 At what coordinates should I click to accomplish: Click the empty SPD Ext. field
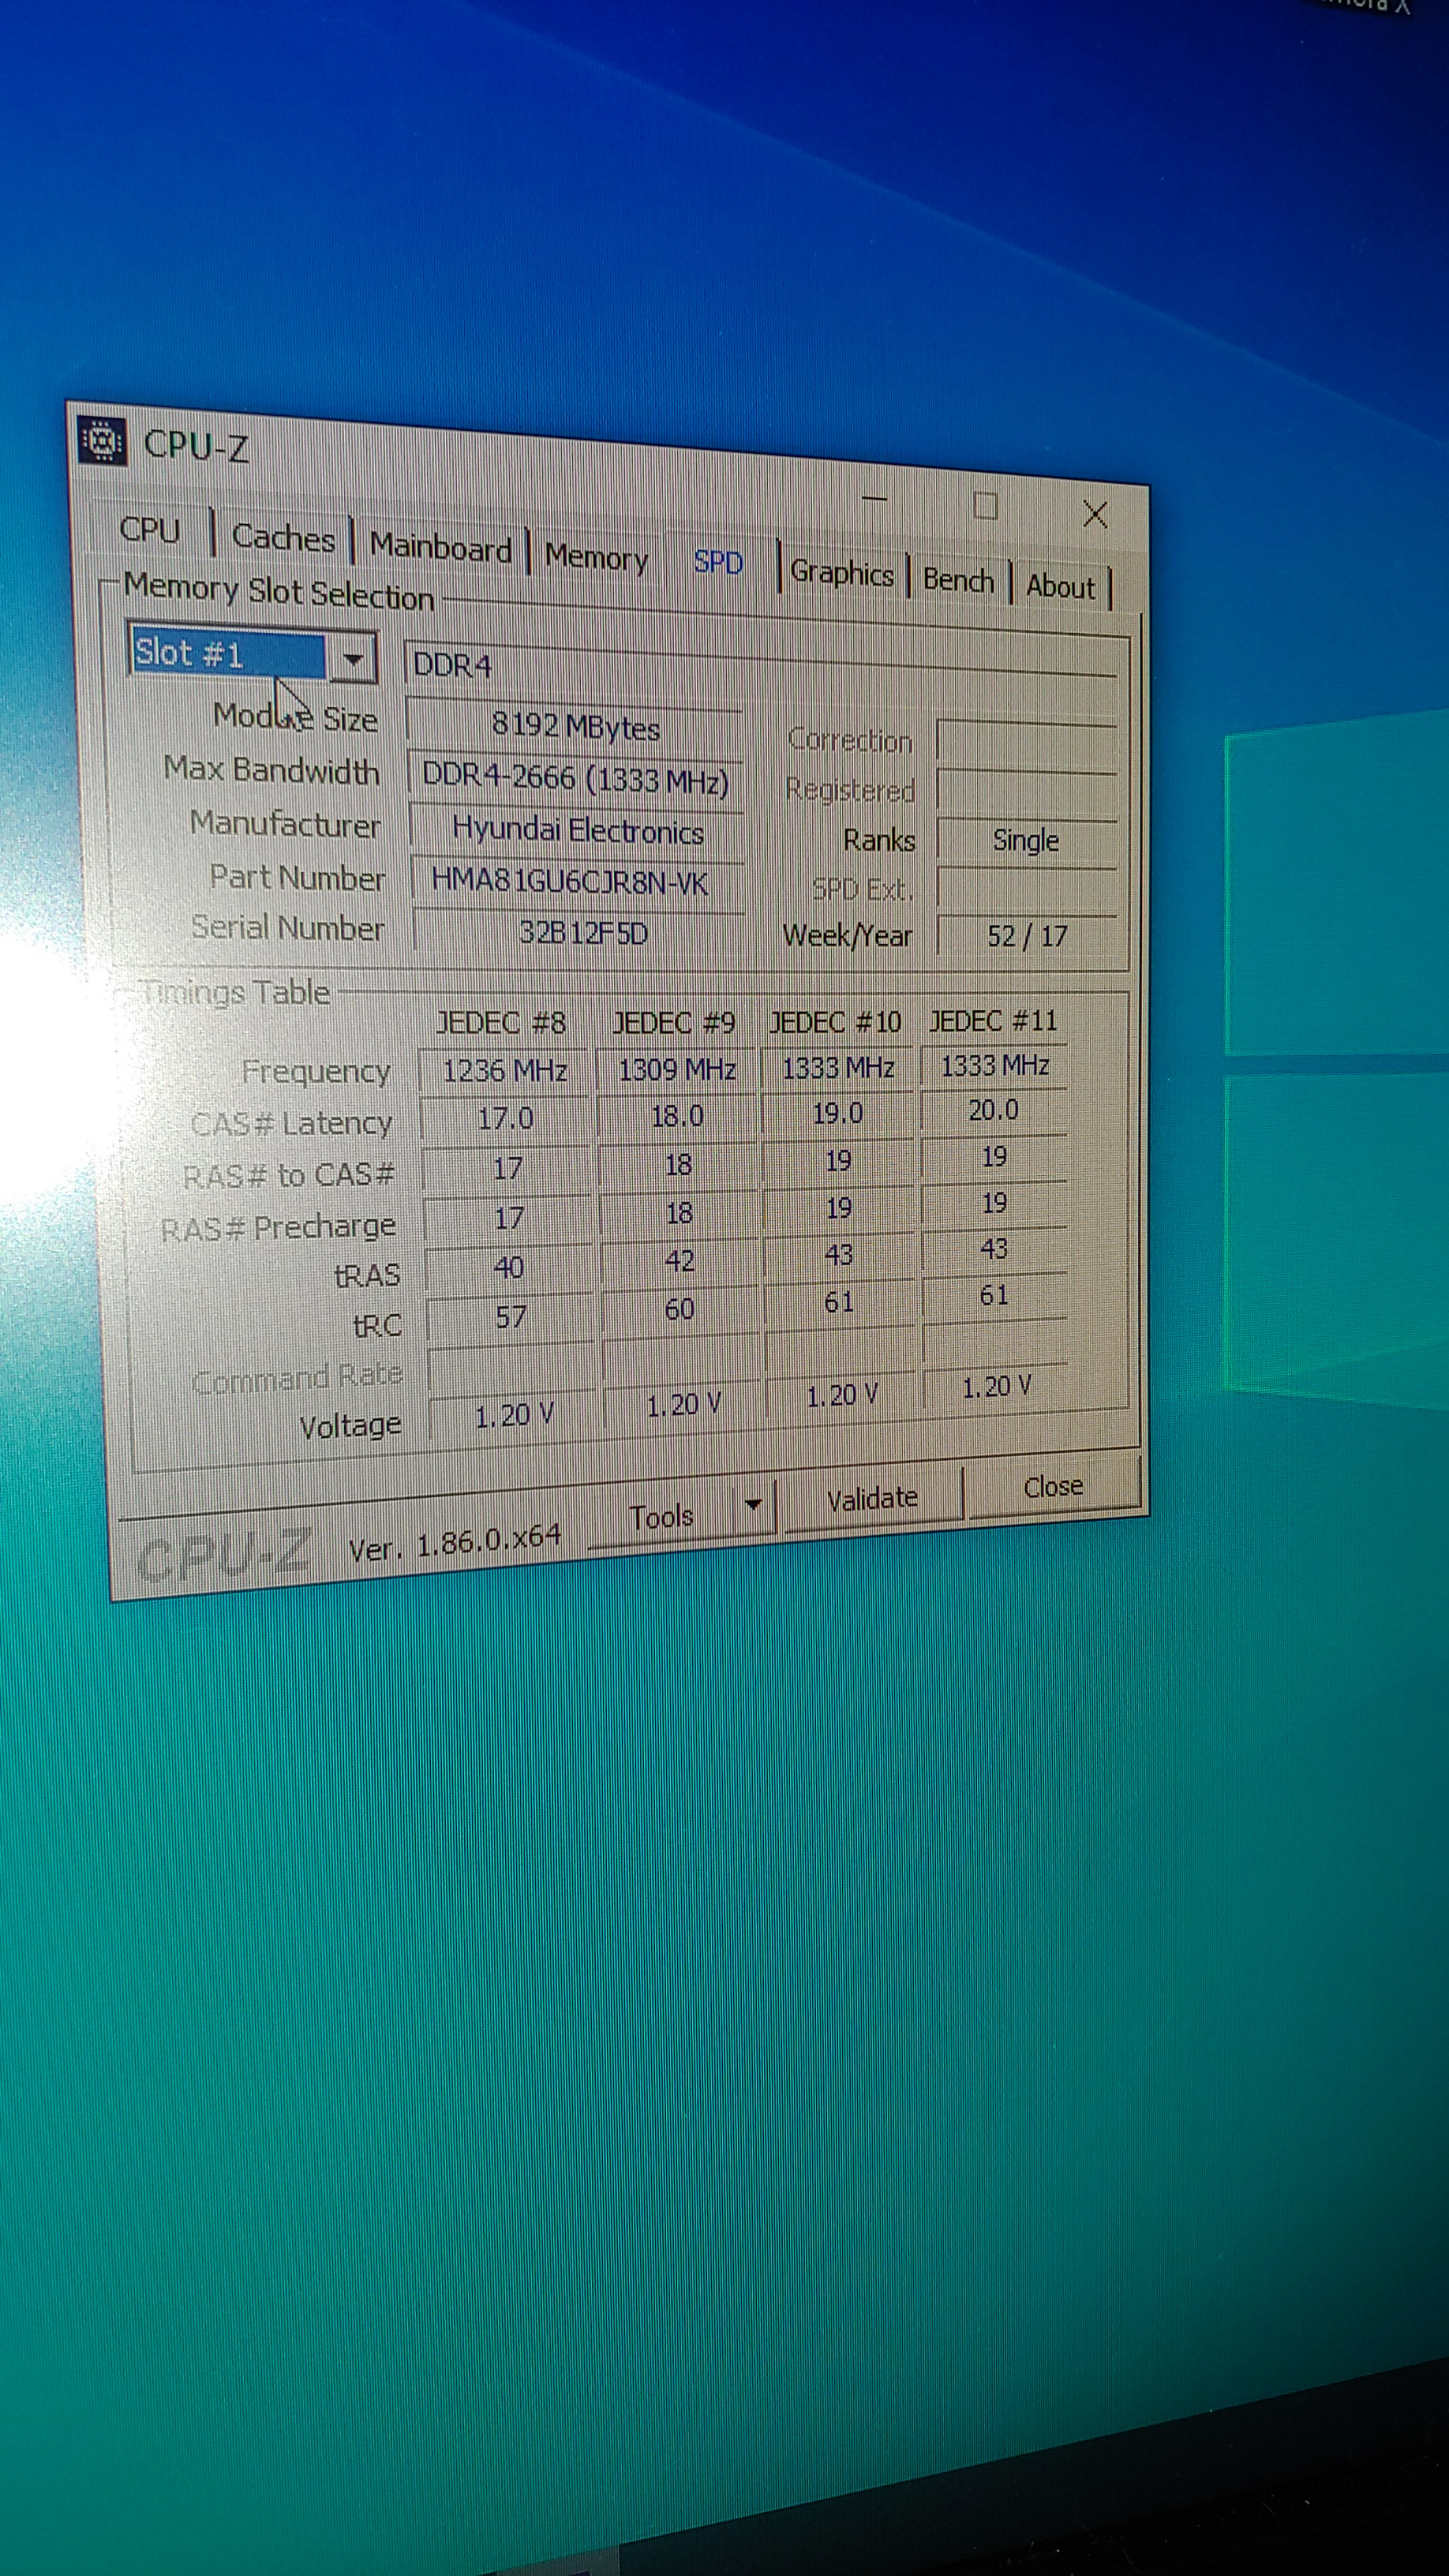pyautogui.click(x=1026, y=888)
